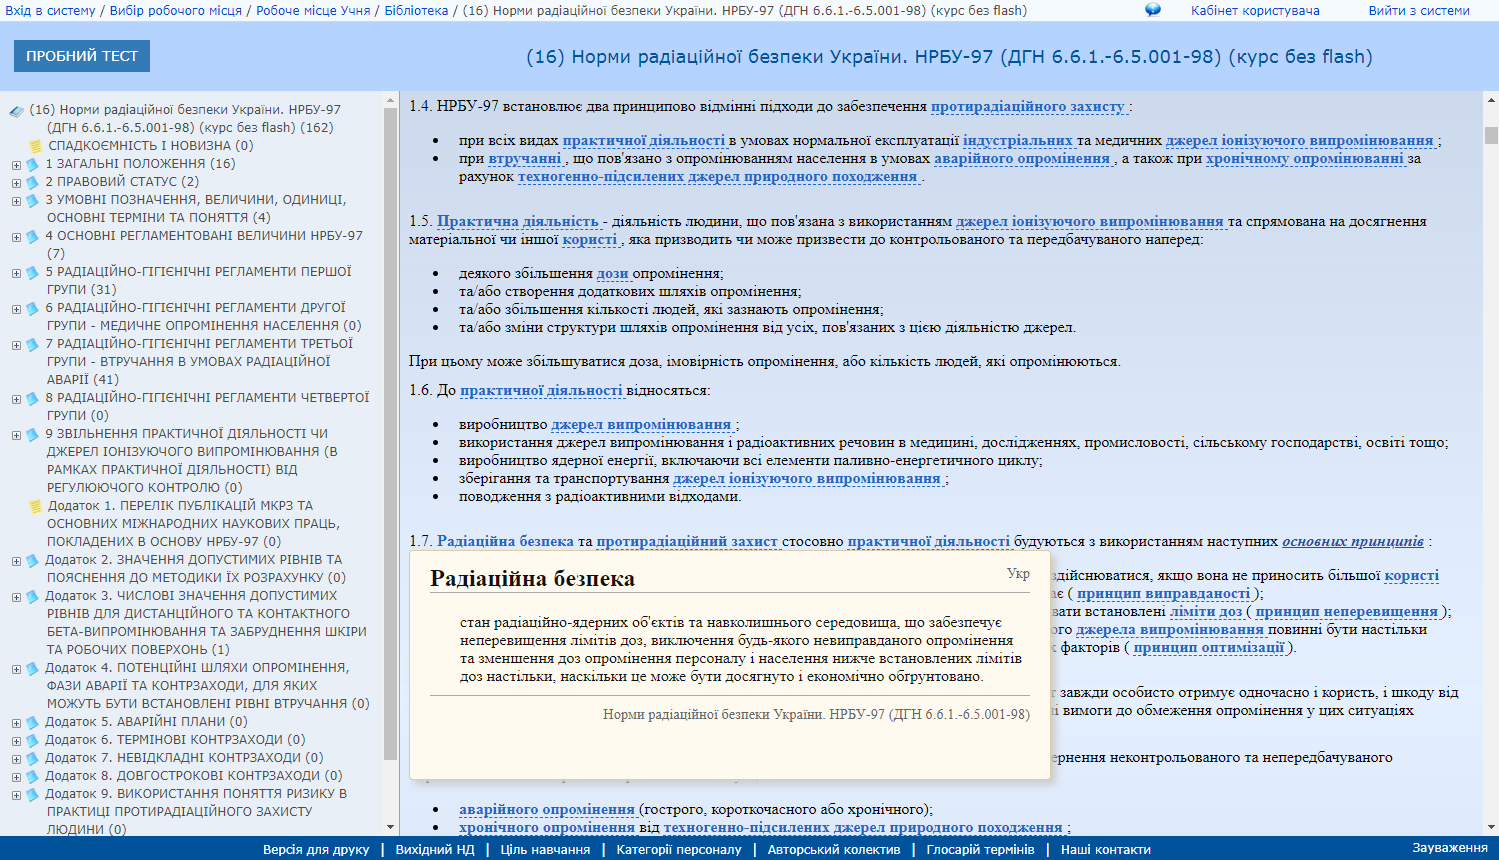The height and width of the screenshot is (860, 1499).
Task: Open Версія для друку in footer
Action: pos(316,849)
